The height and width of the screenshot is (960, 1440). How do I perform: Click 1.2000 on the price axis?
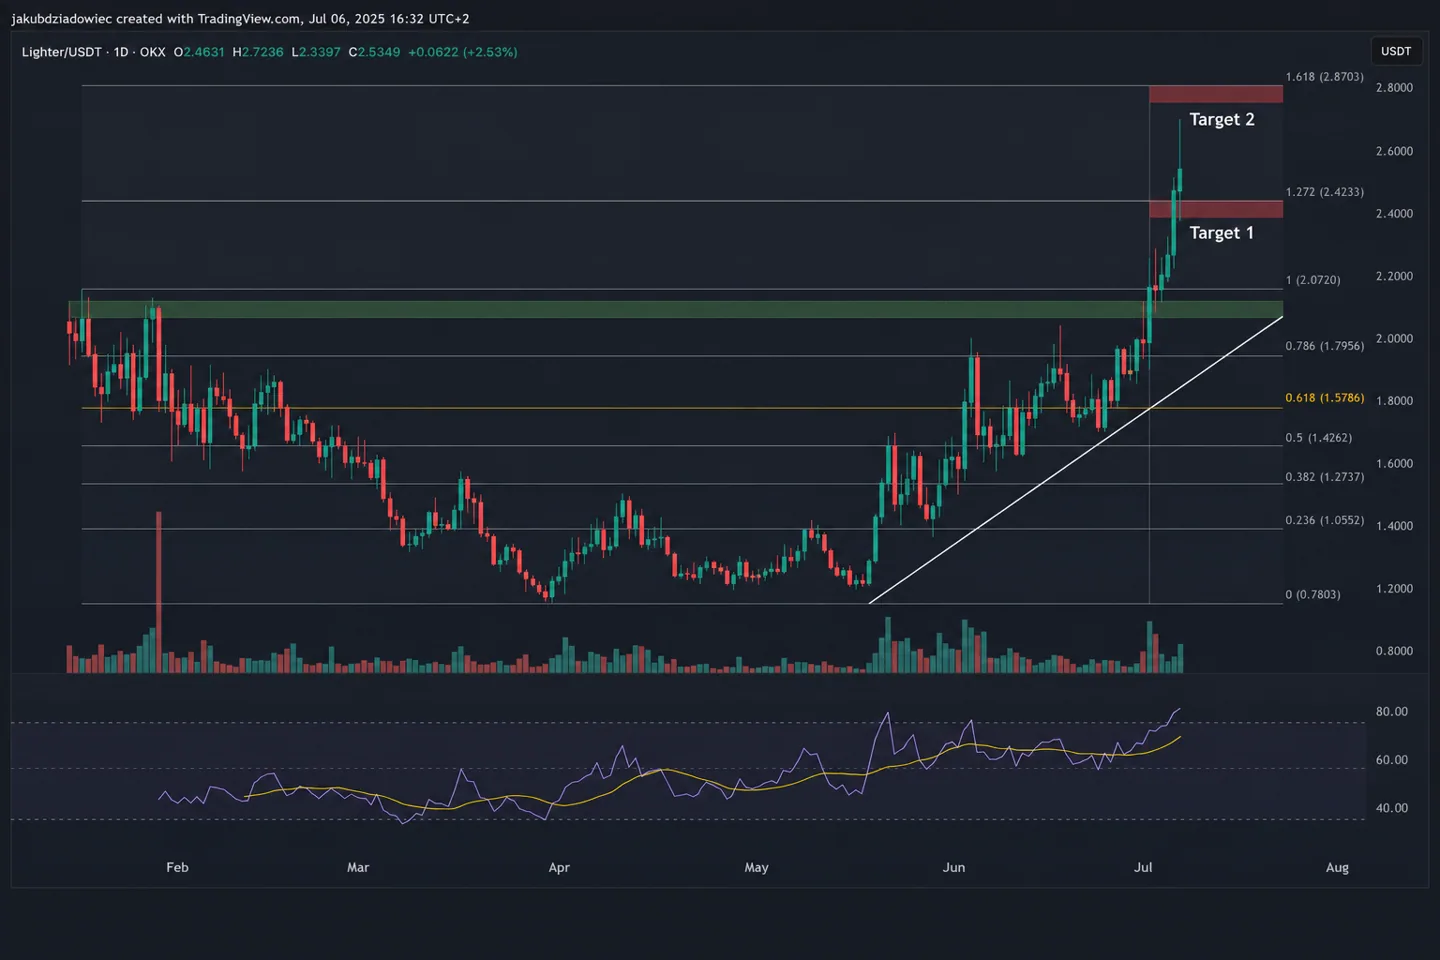point(1395,589)
